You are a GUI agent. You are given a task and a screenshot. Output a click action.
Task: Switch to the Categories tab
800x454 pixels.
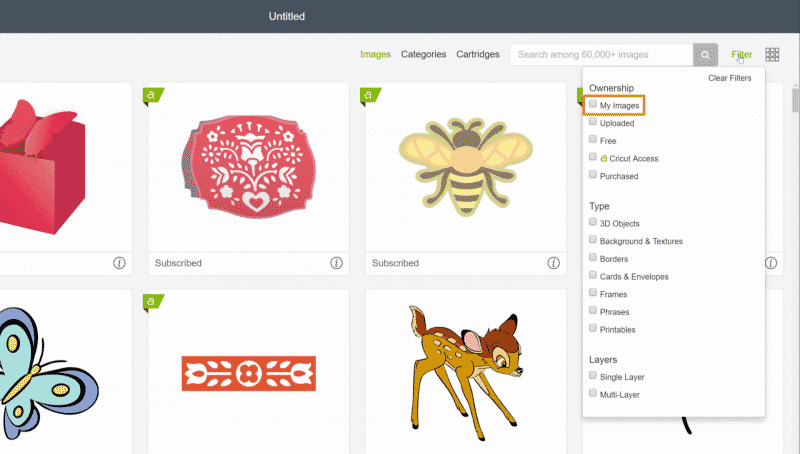423,54
